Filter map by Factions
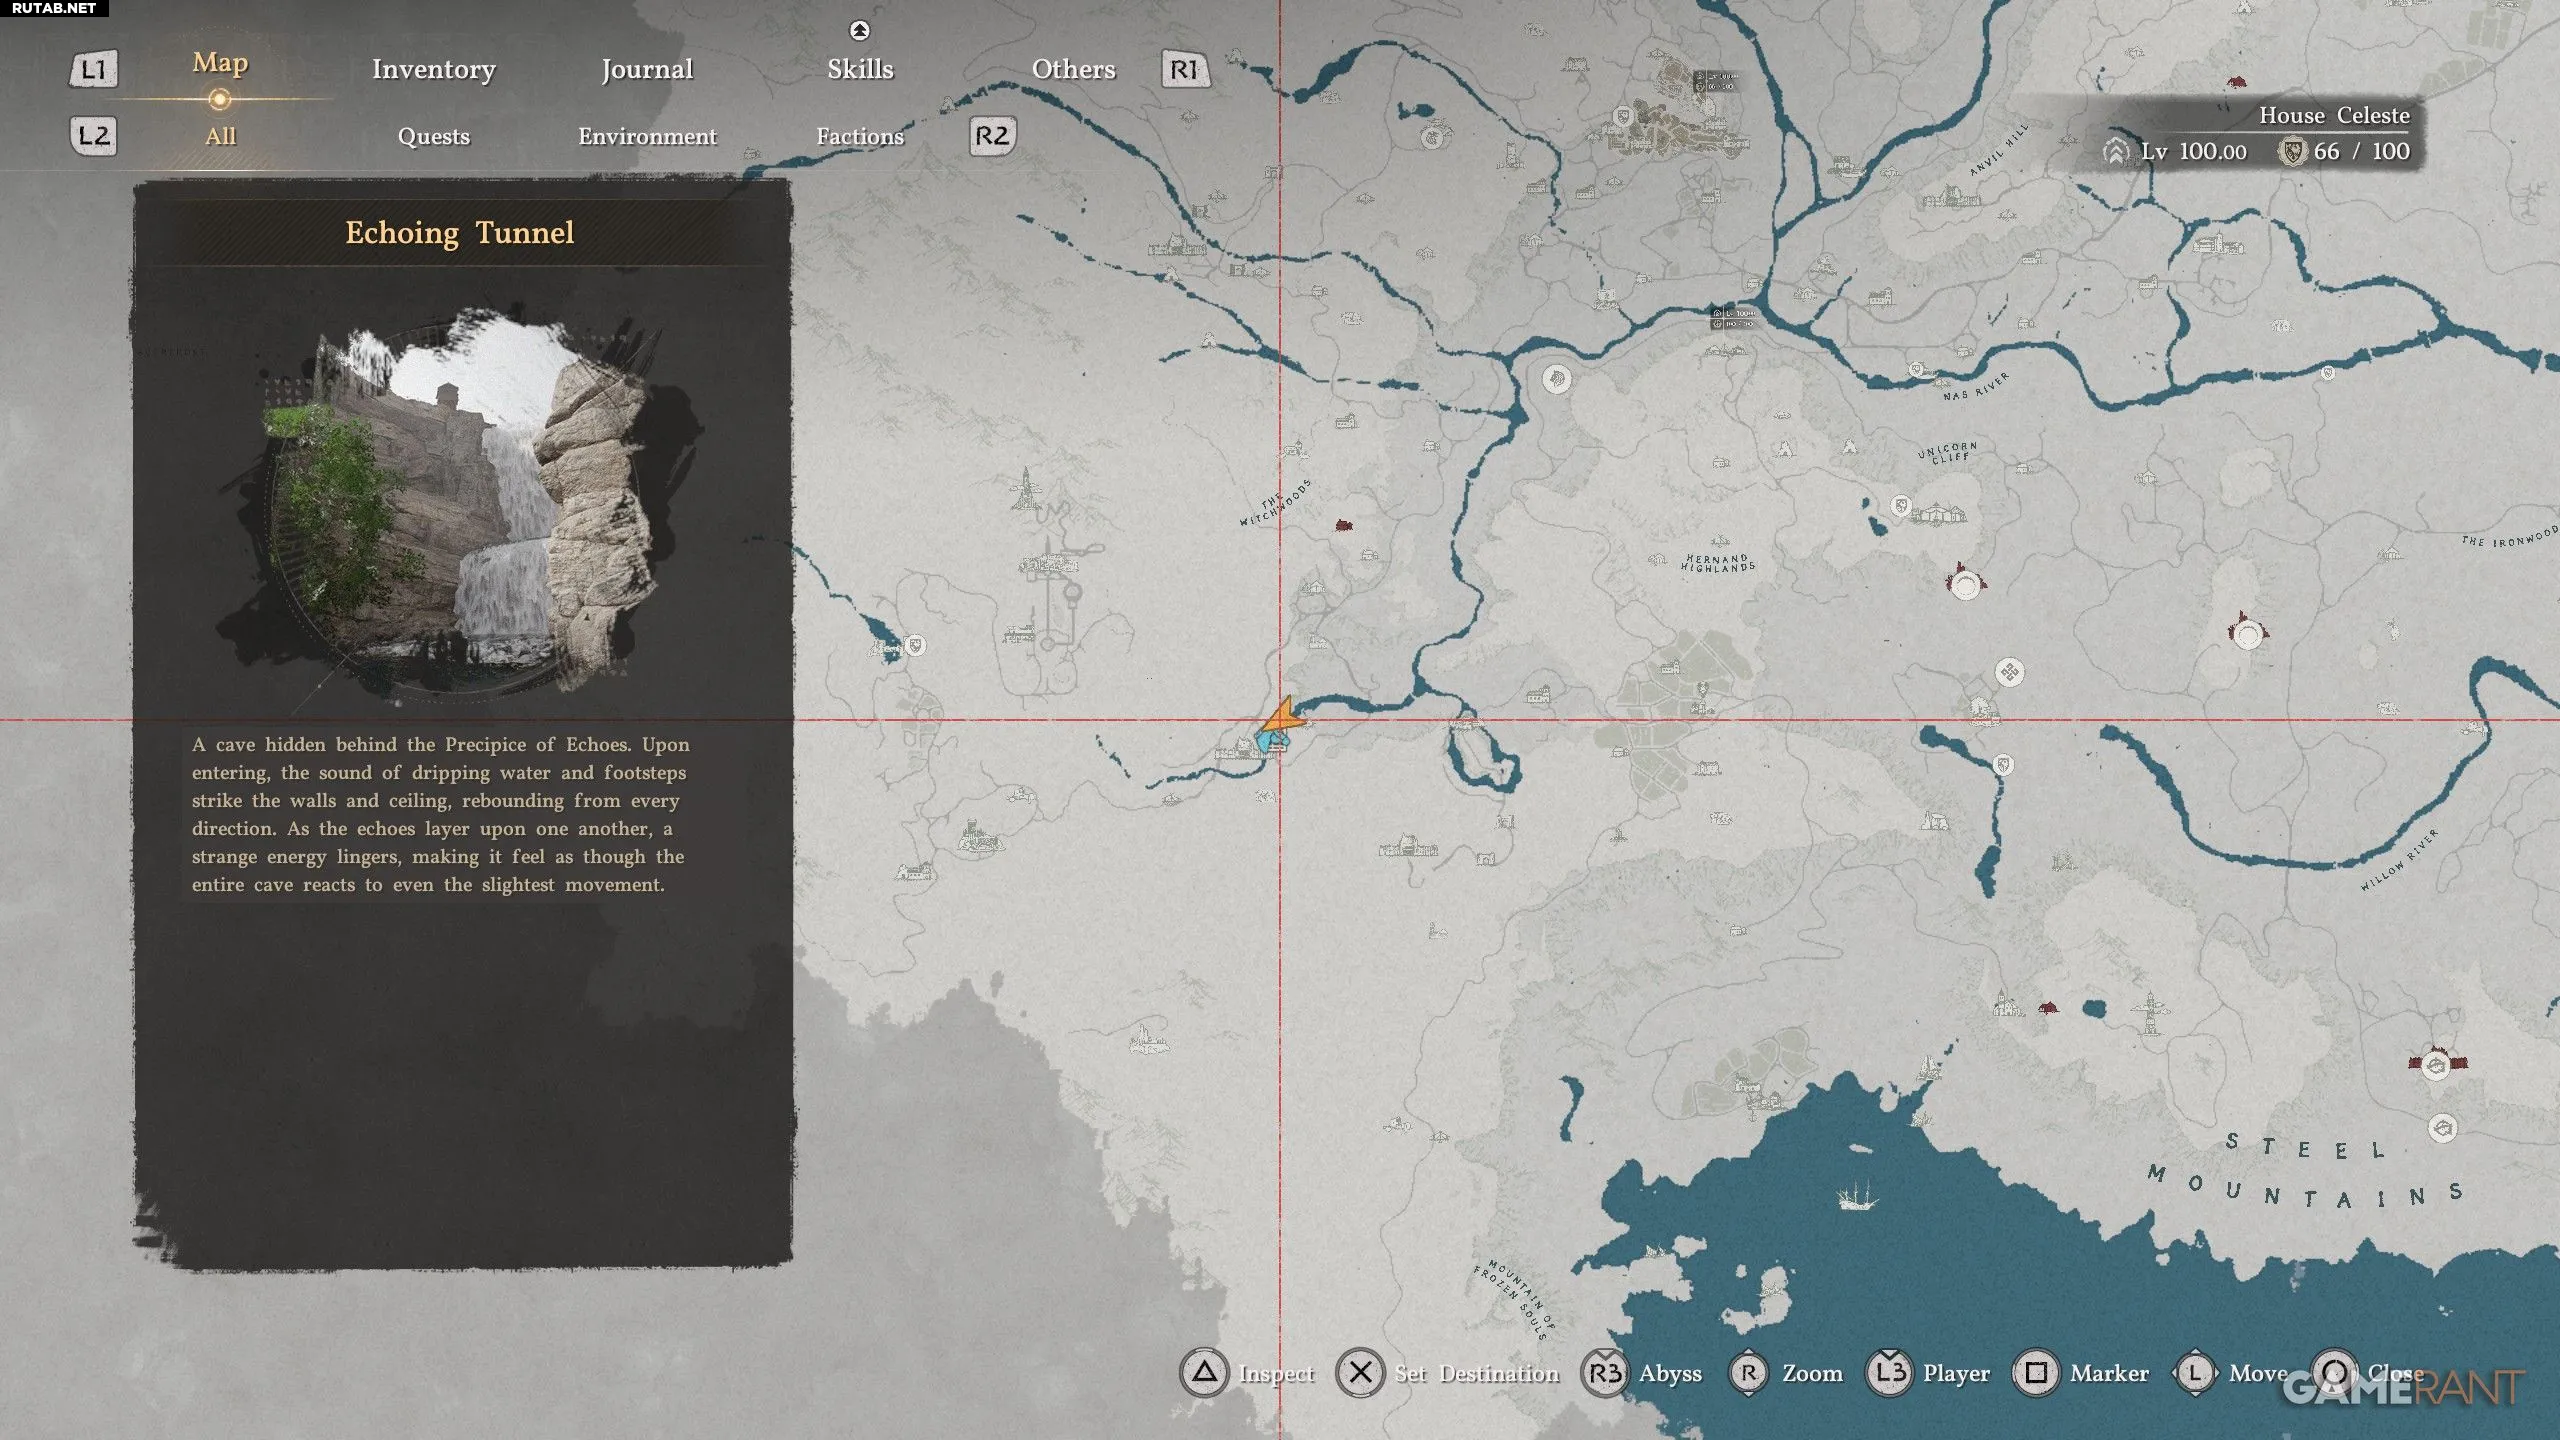This screenshot has height=1440, width=2560. tap(860, 136)
